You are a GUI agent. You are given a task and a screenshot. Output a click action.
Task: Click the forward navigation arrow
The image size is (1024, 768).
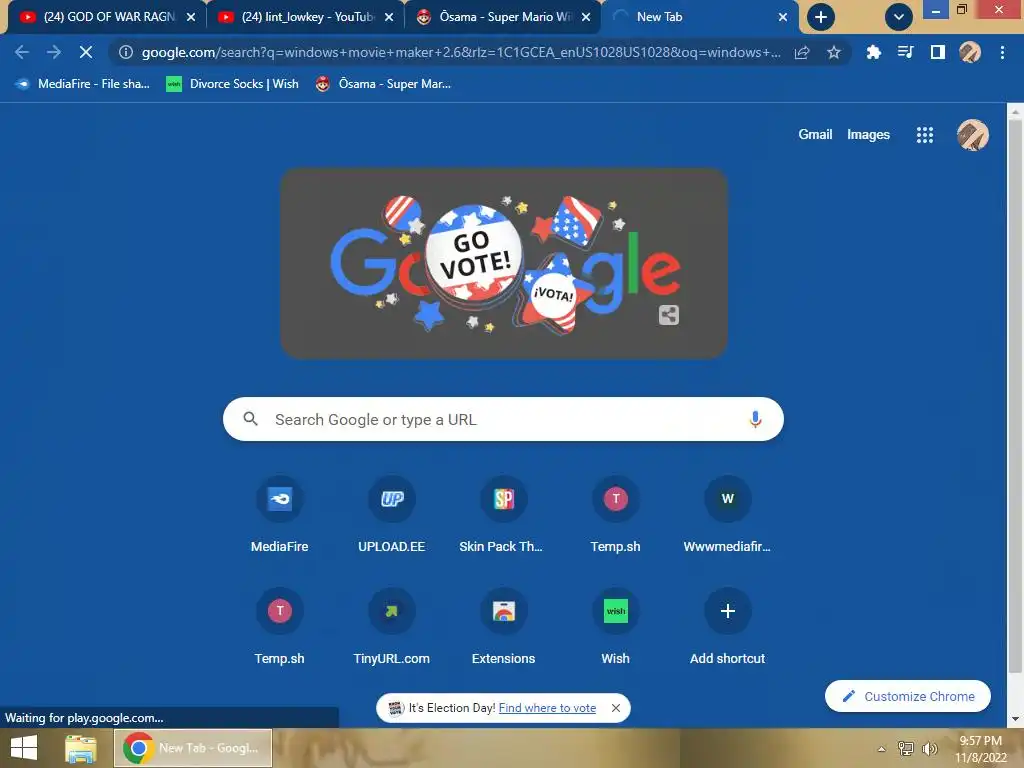[x=54, y=52]
